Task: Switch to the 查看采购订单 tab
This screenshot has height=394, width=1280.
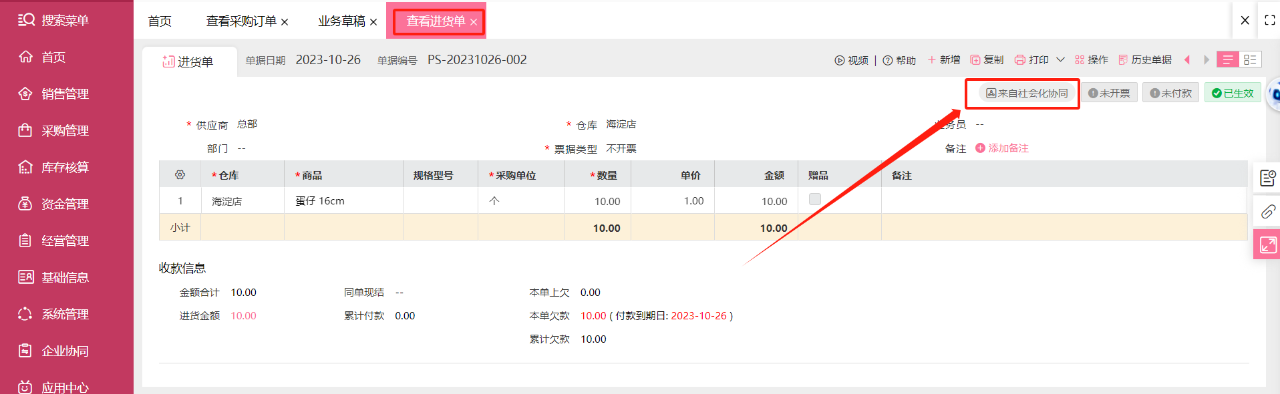Action: pos(242,20)
